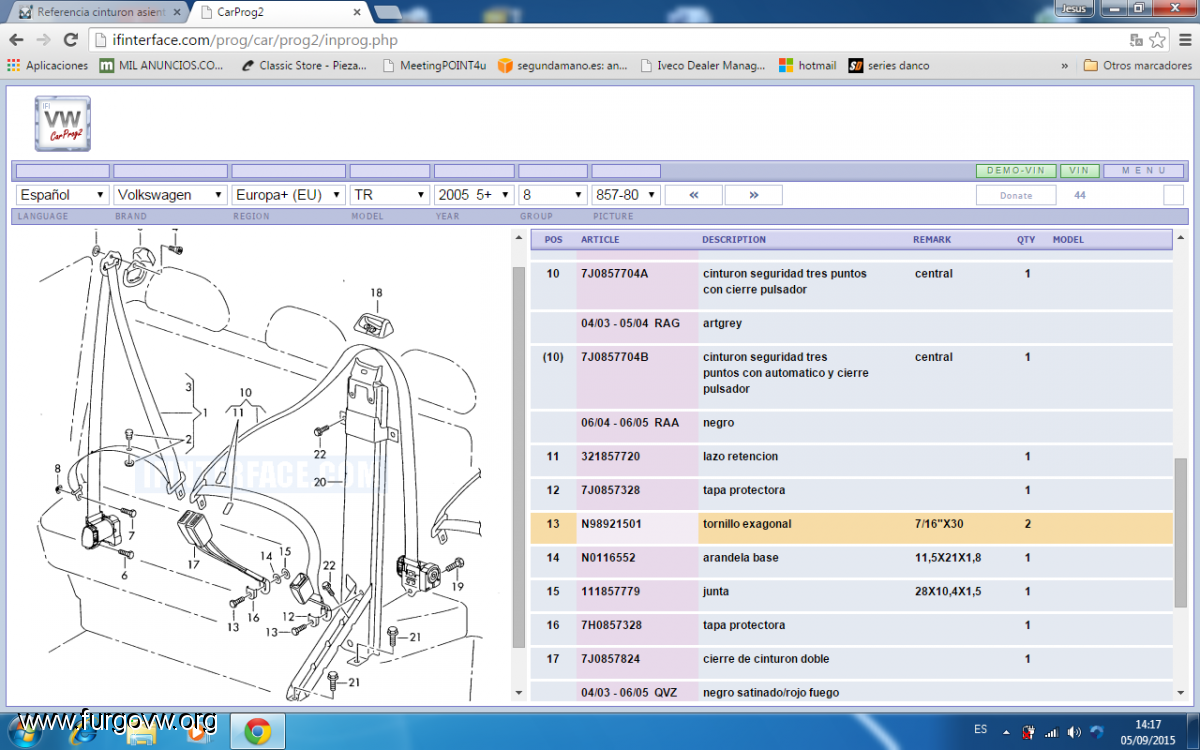1200x750 pixels.
Task: Click the VW CarProg2 logo icon
Action: coord(62,124)
